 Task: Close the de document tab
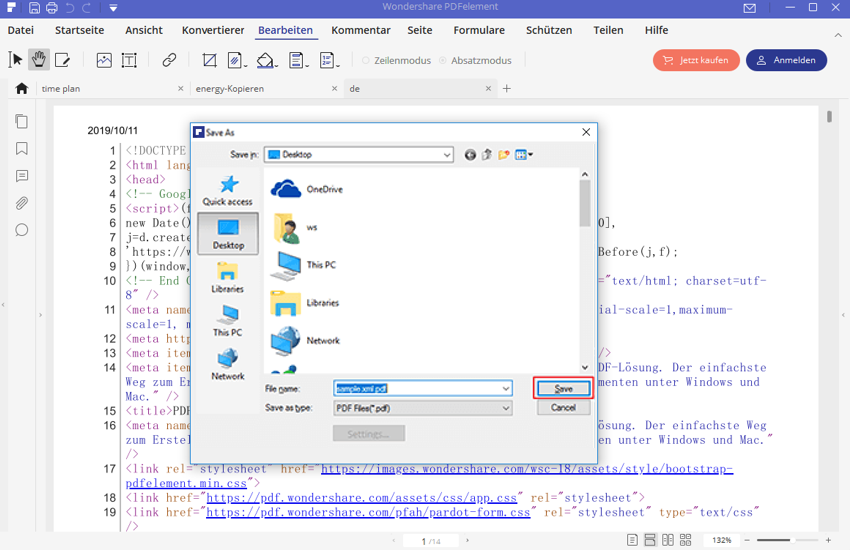pos(488,88)
